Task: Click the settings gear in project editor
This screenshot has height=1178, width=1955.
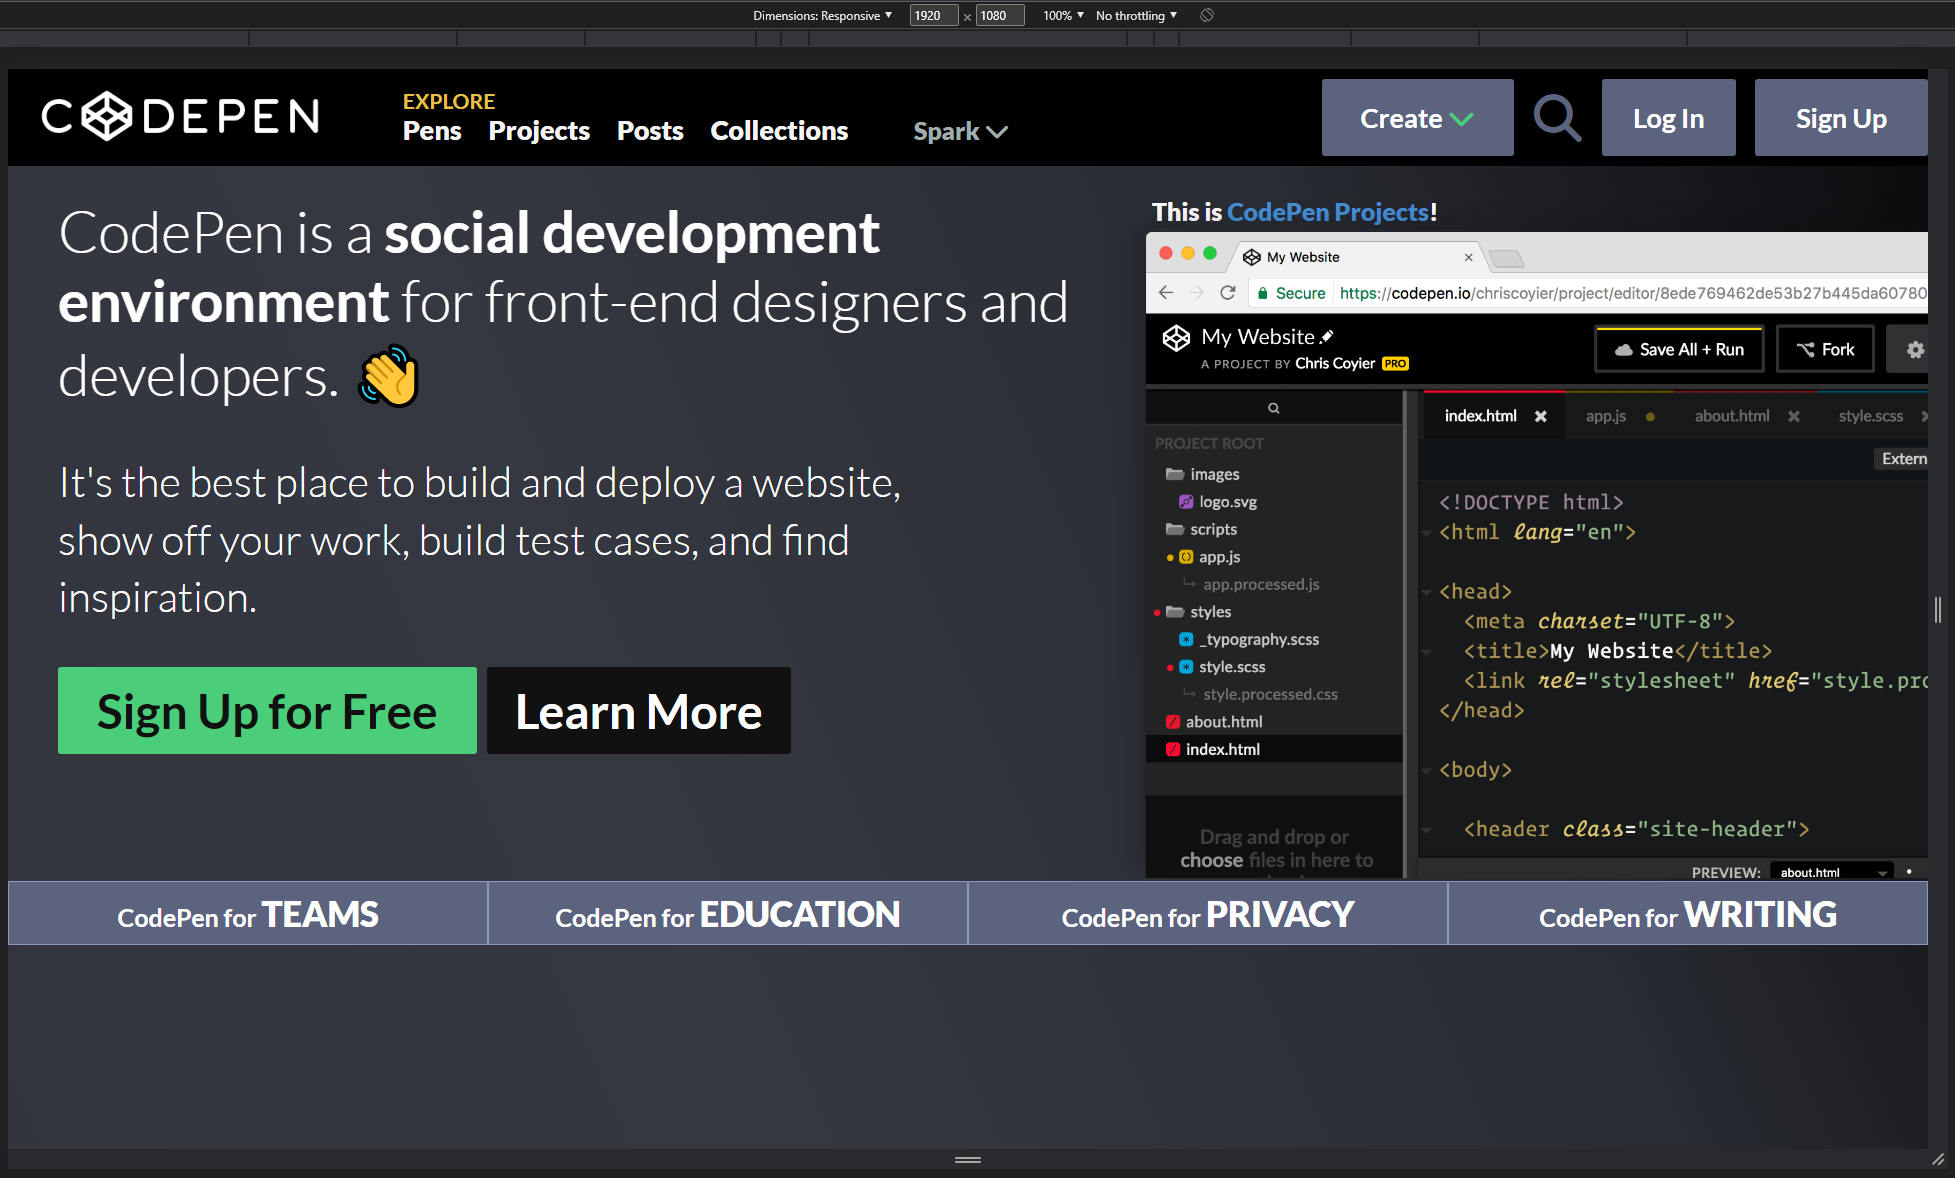Action: click(1915, 349)
